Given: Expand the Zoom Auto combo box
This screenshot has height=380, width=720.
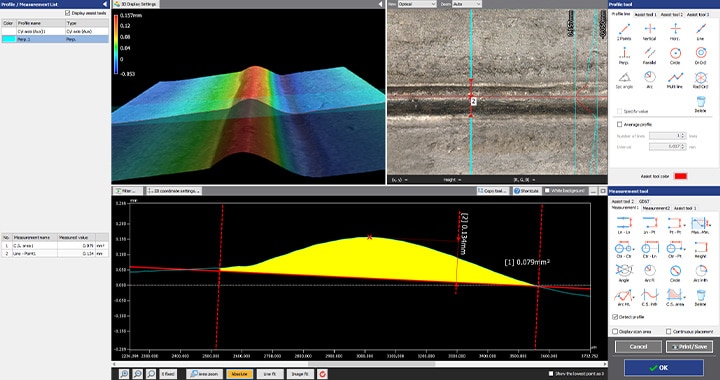Looking at the screenshot, I should tap(467, 4).
